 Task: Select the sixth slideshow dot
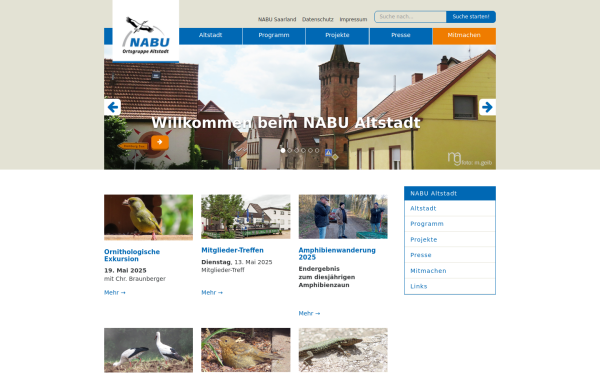tap(317, 150)
